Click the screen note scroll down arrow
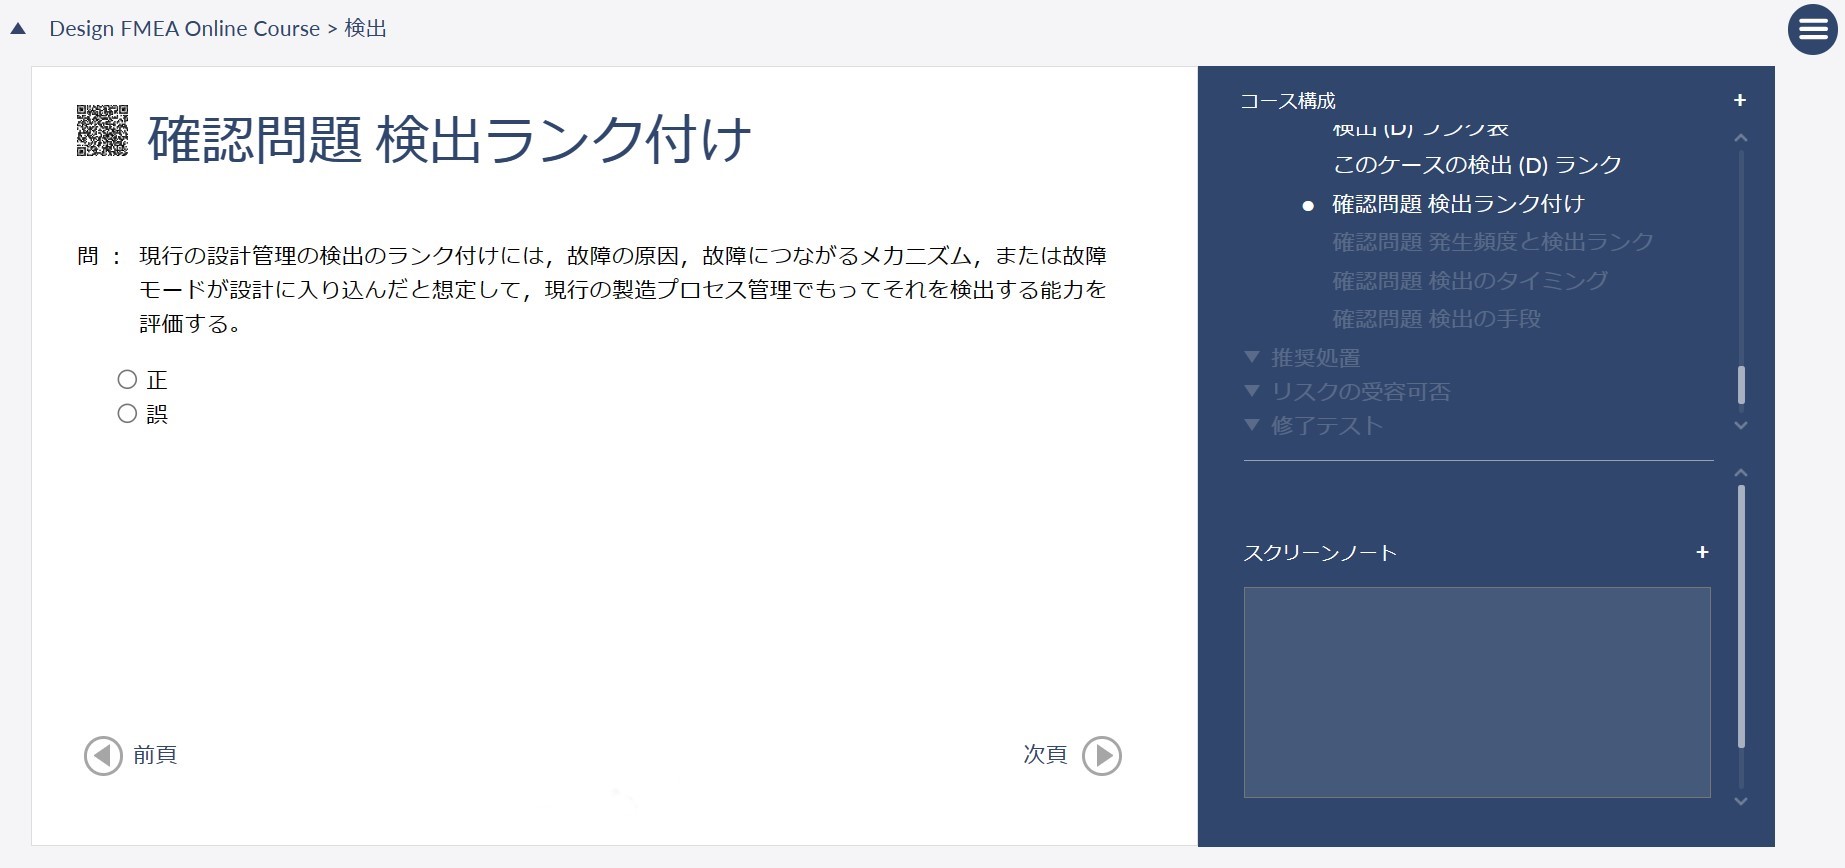1845x868 pixels. coord(1741,802)
